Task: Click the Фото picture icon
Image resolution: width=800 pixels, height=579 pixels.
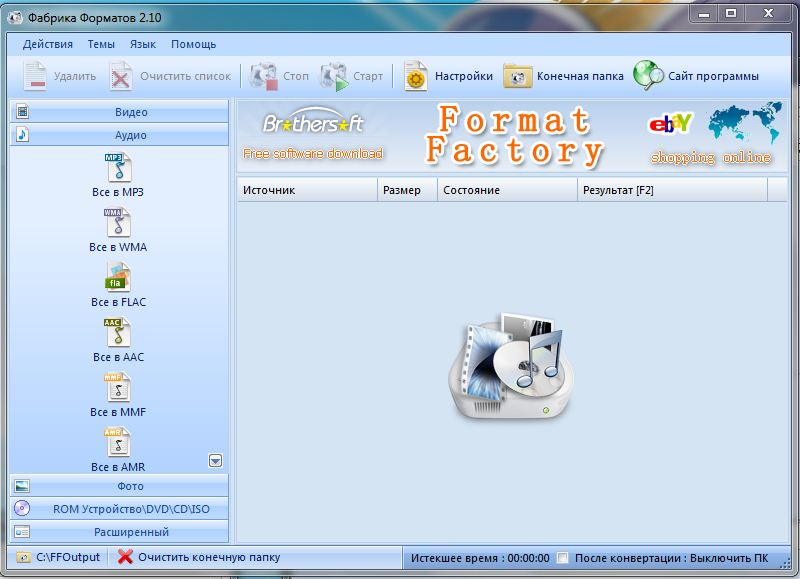Action: pyautogui.click(x=22, y=486)
